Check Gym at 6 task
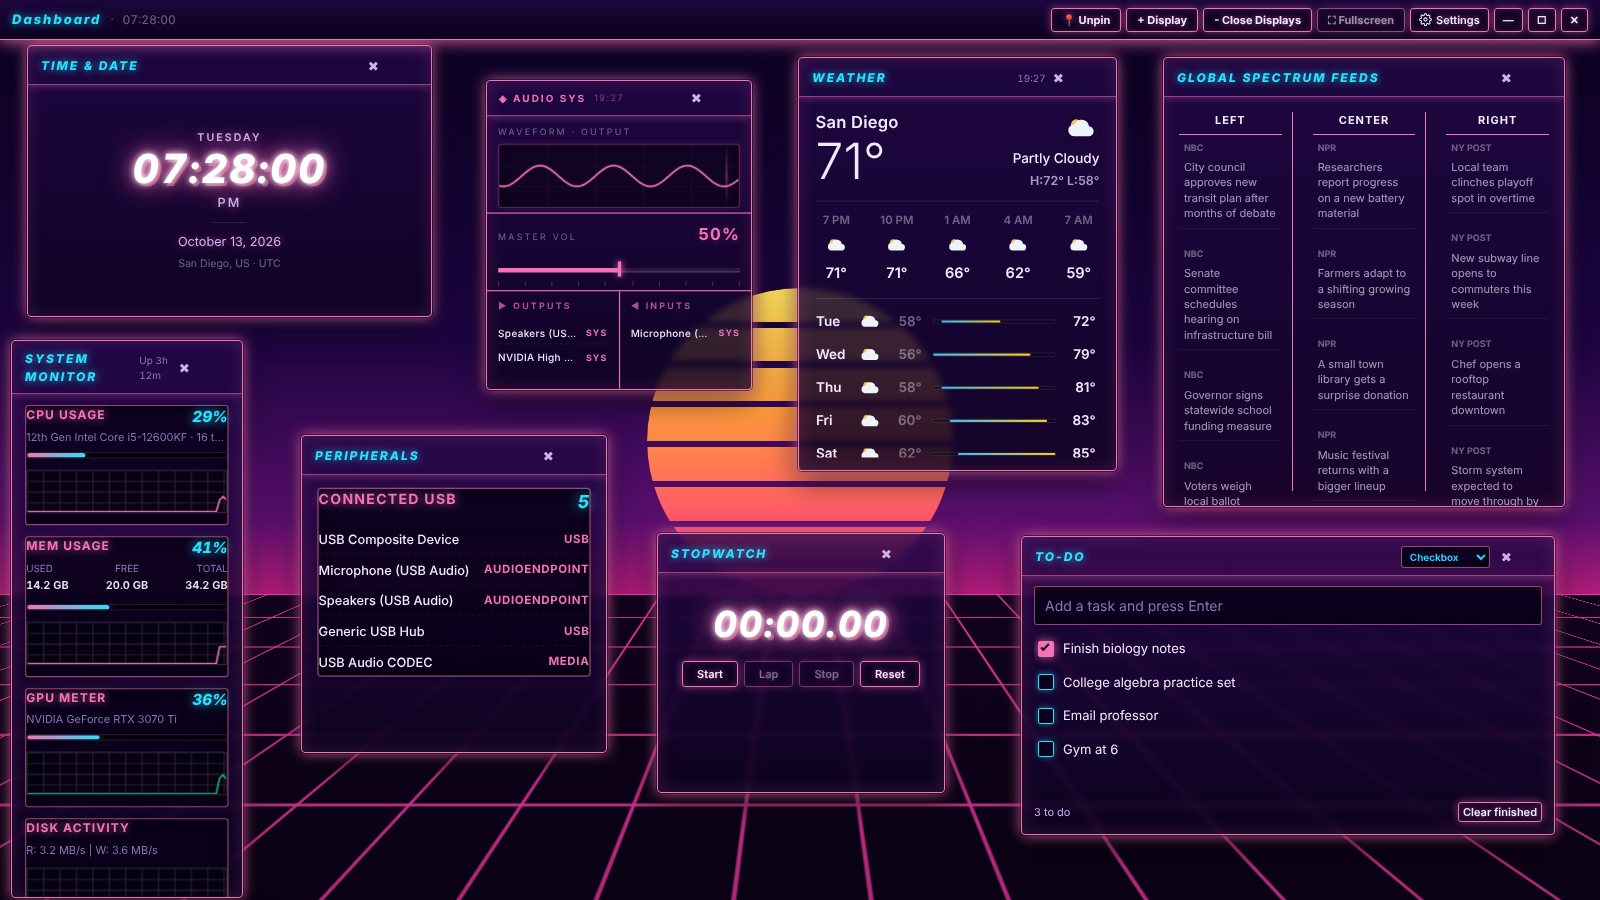Screen dimensions: 1600x900 coord(1046,749)
